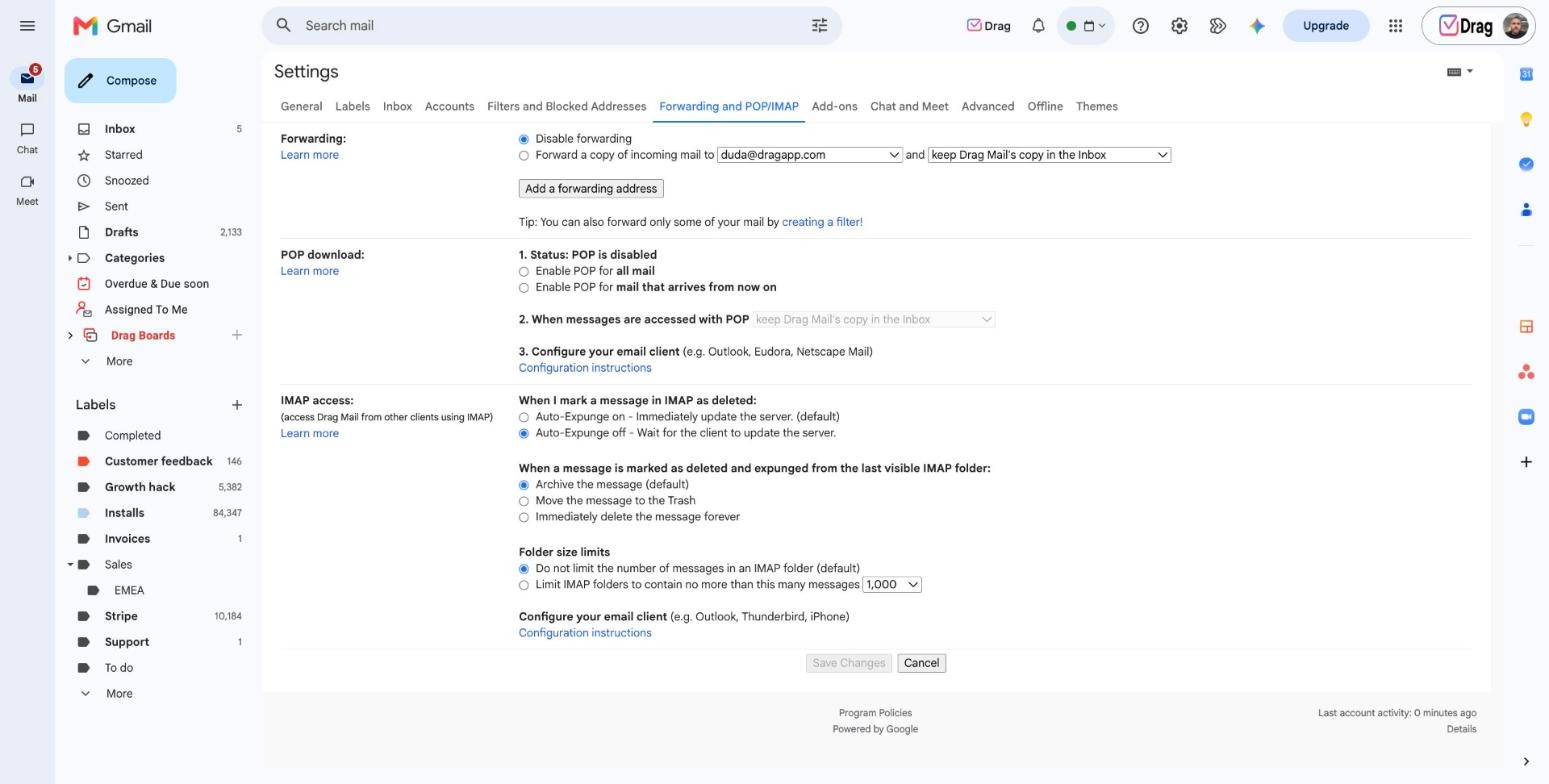Click Add a forwarding address button
Screen dimensions: 1549x784
click(x=591, y=189)
